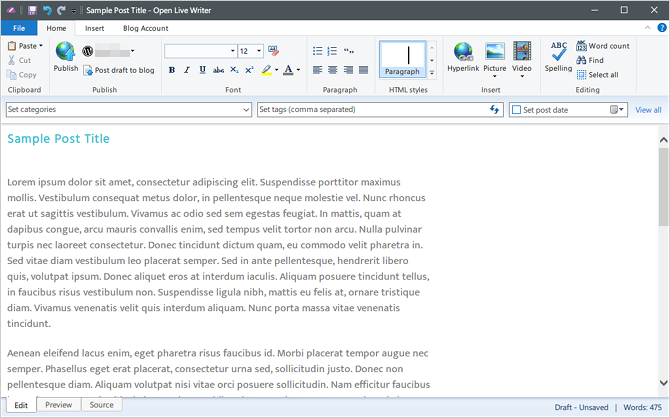Switch to the Edit view tab

(x=21, y=405)
